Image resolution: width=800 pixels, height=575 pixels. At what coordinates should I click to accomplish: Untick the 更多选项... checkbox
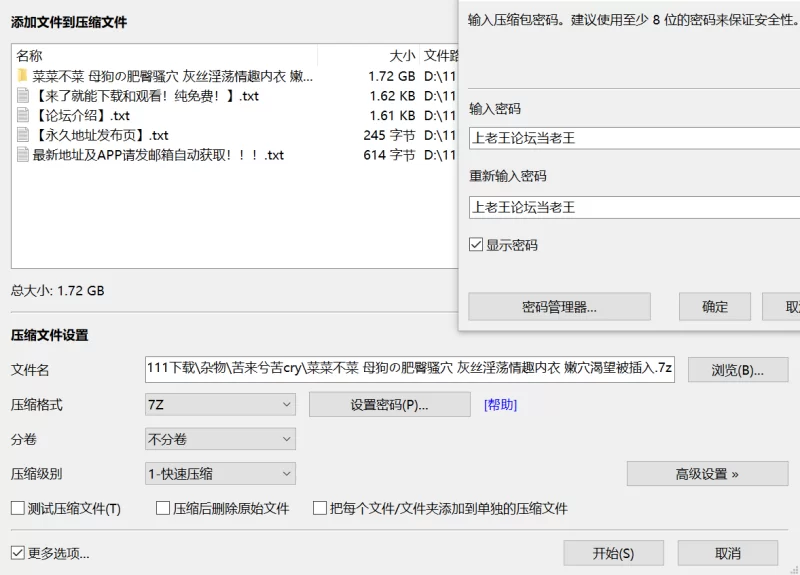click(18, 553)
